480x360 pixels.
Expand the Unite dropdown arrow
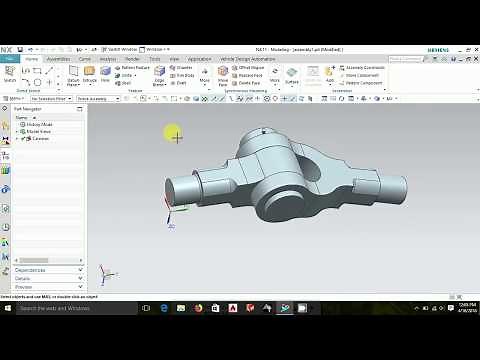point(135,76)
